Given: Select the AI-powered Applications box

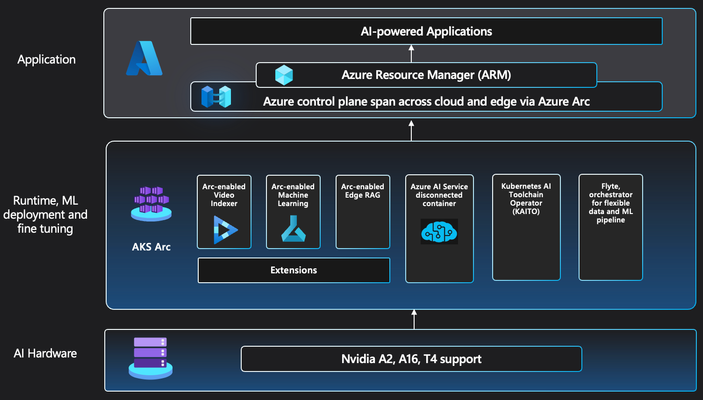Looking at the screenshot, I should 426,31.
